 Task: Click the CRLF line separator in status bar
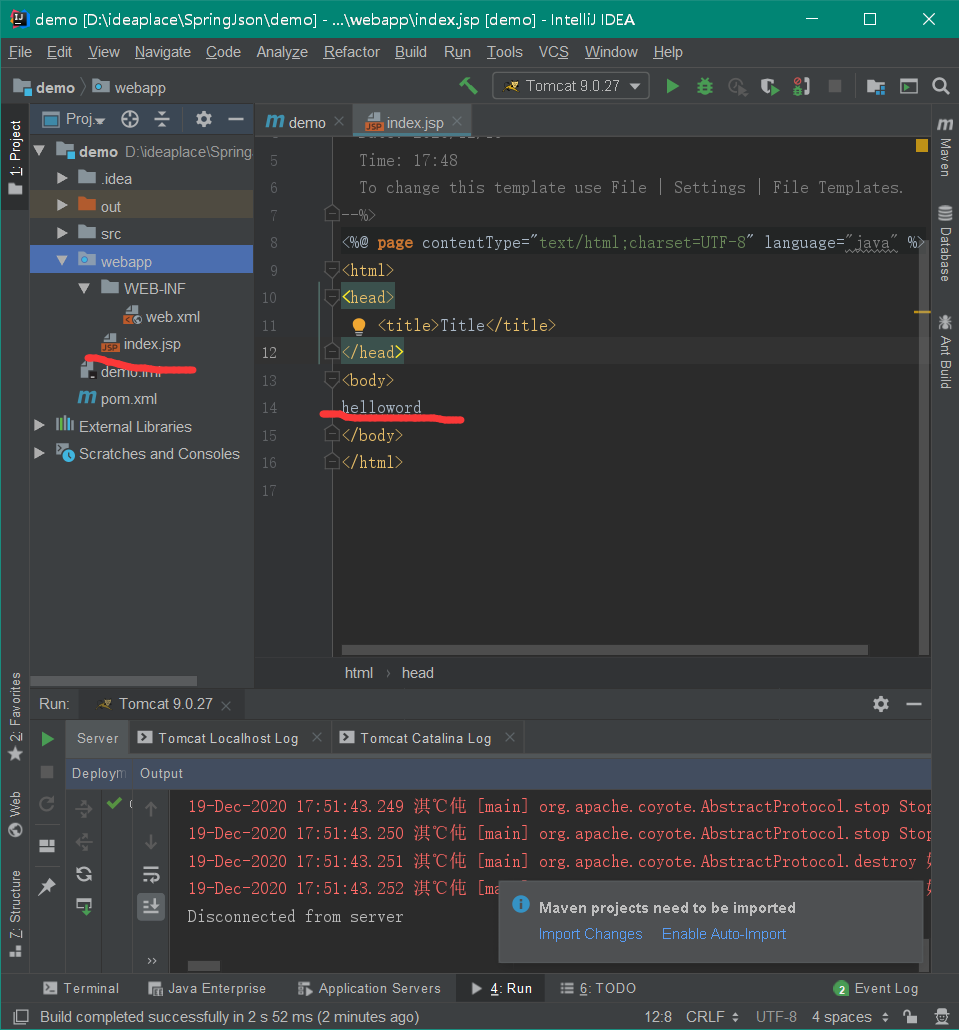(x=712, y=1017)
